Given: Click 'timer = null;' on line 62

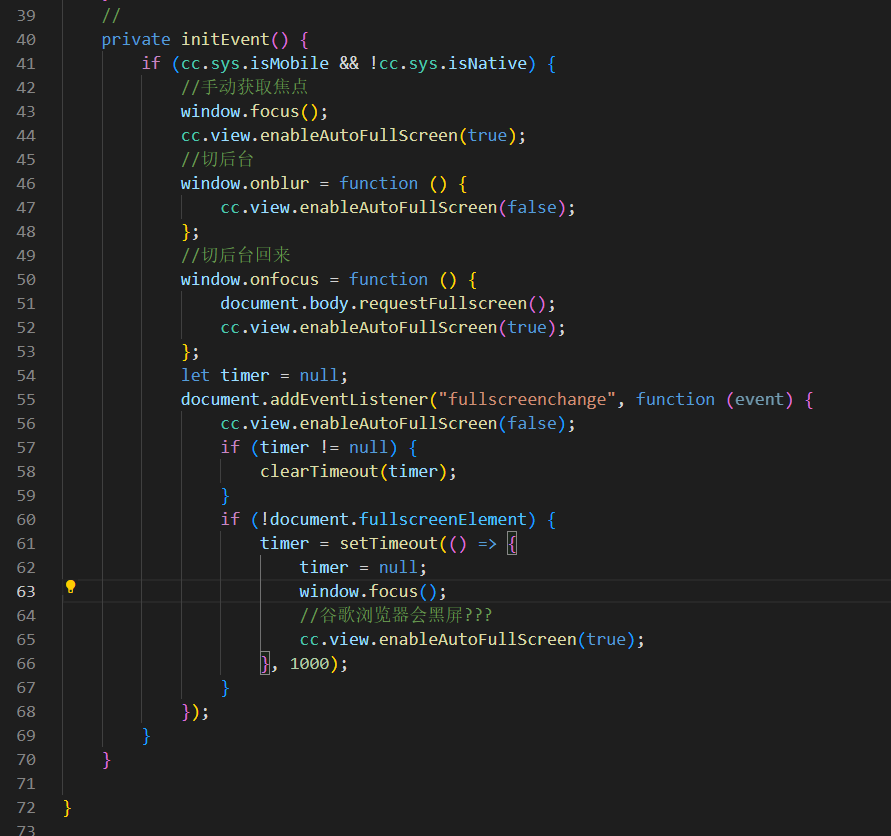Looking at the screenshot, I should pos(363,567).
